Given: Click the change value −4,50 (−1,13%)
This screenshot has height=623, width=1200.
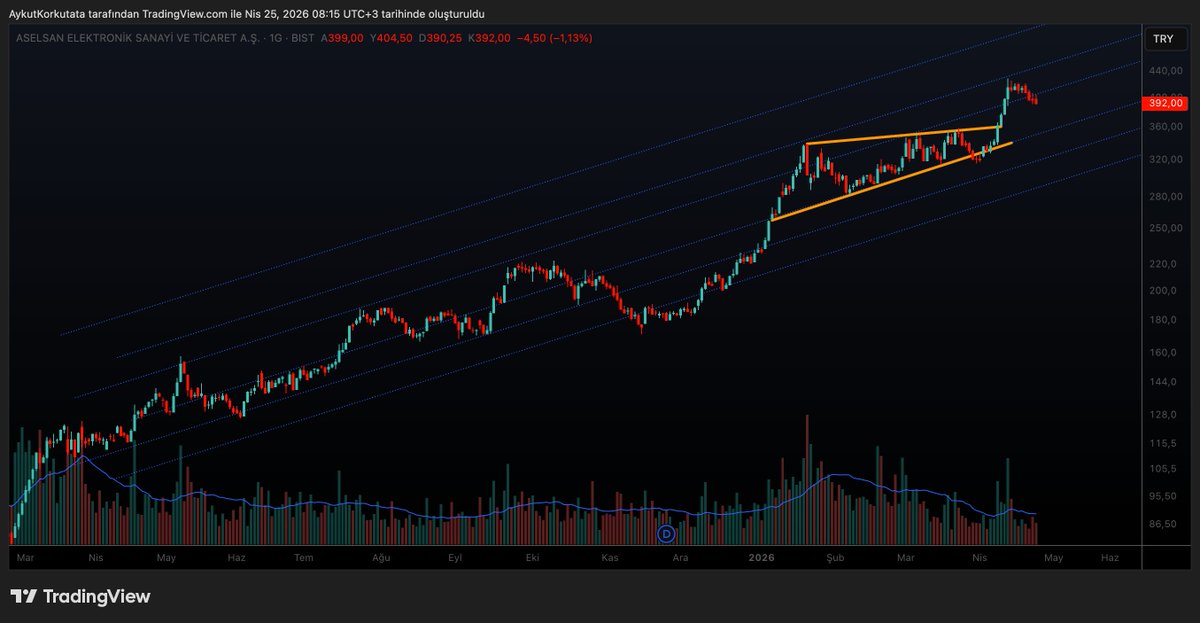Looking at the screenshot, I should click(x=555, y=38).
